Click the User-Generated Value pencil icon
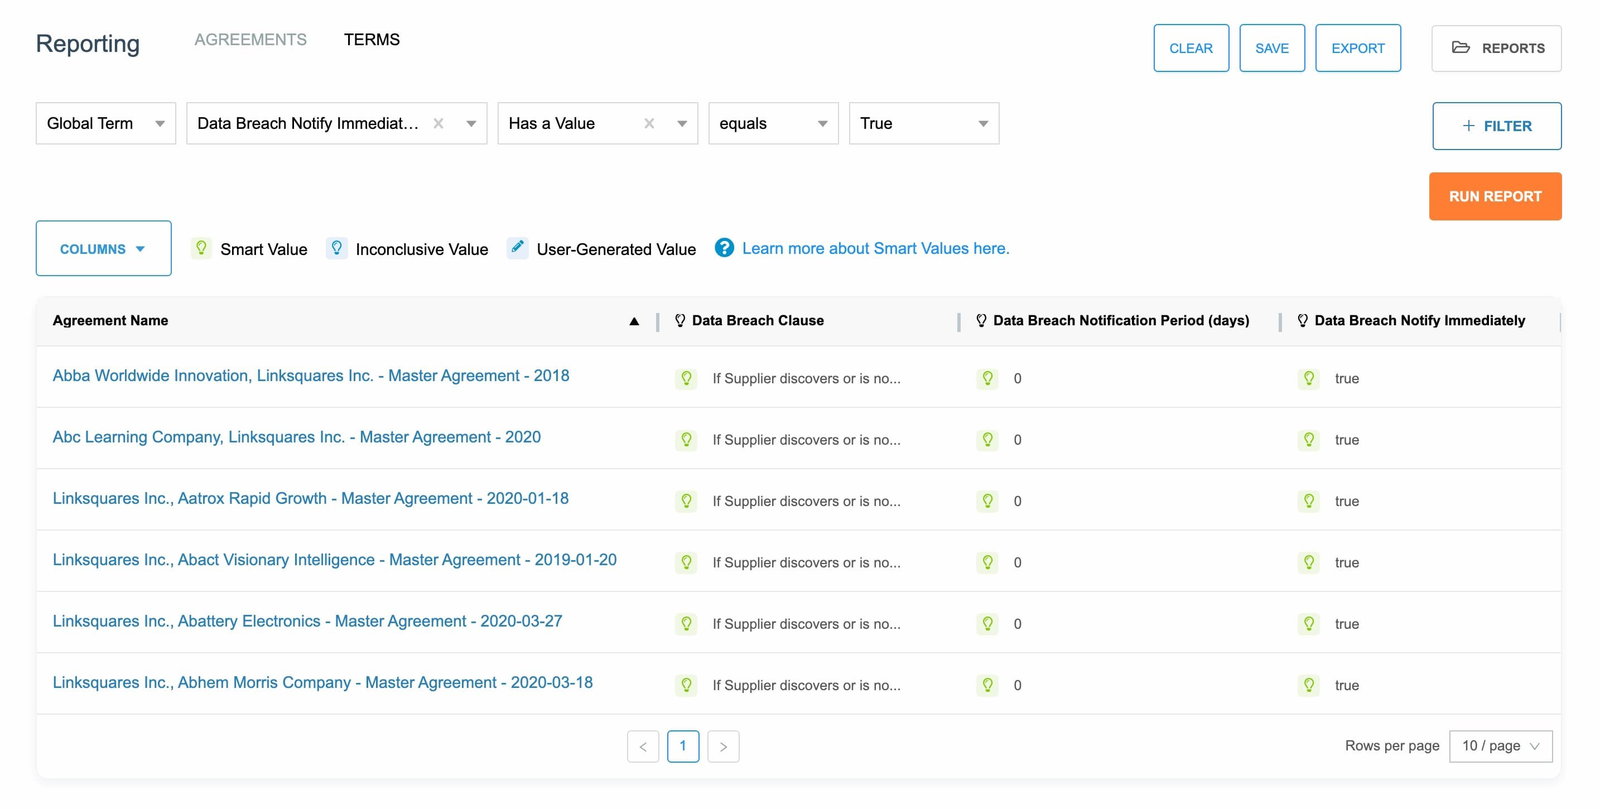Image resolution: width=1600 pixels, height=809 pixels. click(517, 248)
